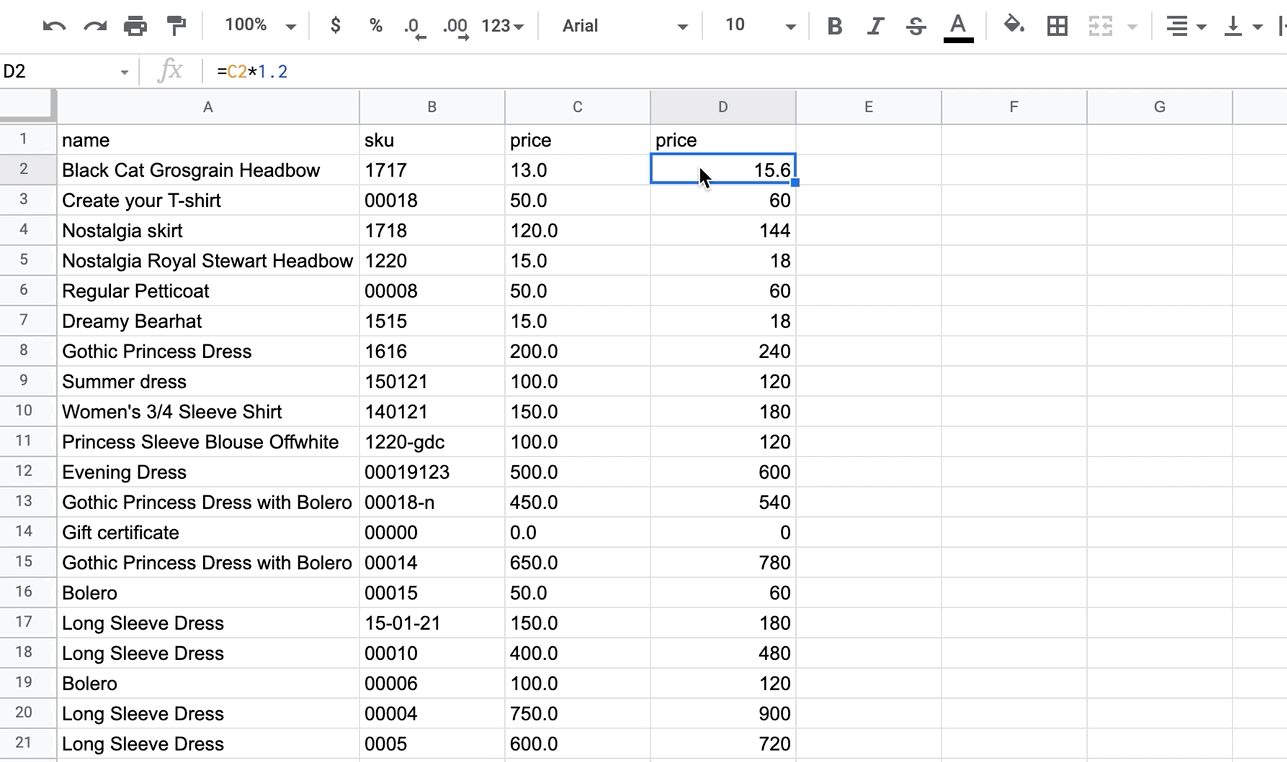
Task: Click cell 'Regular Petticoat'
Action: tap(208, 291)
